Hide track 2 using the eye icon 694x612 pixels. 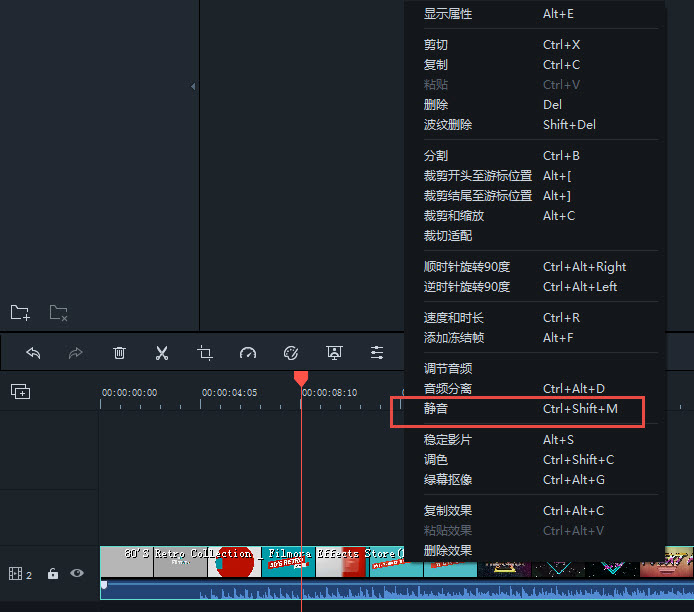coord(77,574)
